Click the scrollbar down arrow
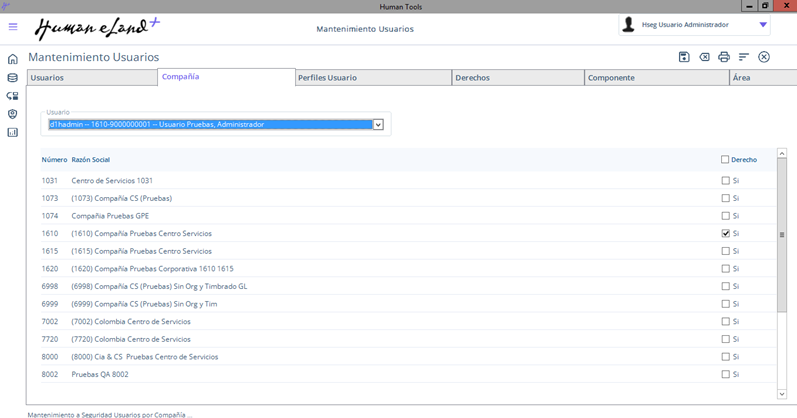Viewport: 797px width, 418px height. (782, 394)
